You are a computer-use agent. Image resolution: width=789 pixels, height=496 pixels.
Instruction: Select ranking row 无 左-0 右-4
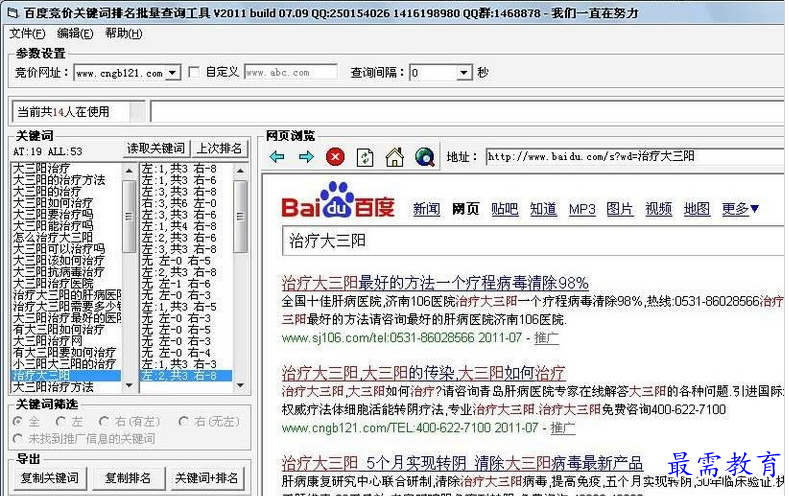tap(176, 353)
